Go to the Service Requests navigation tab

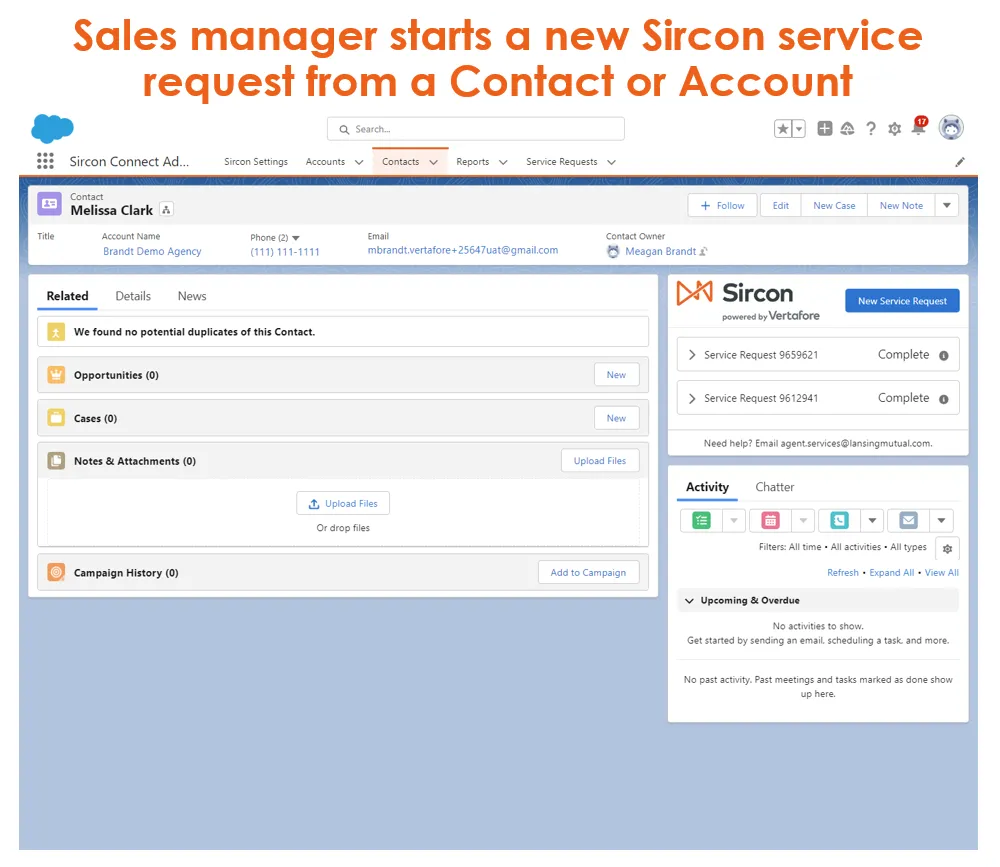[562, 162]
